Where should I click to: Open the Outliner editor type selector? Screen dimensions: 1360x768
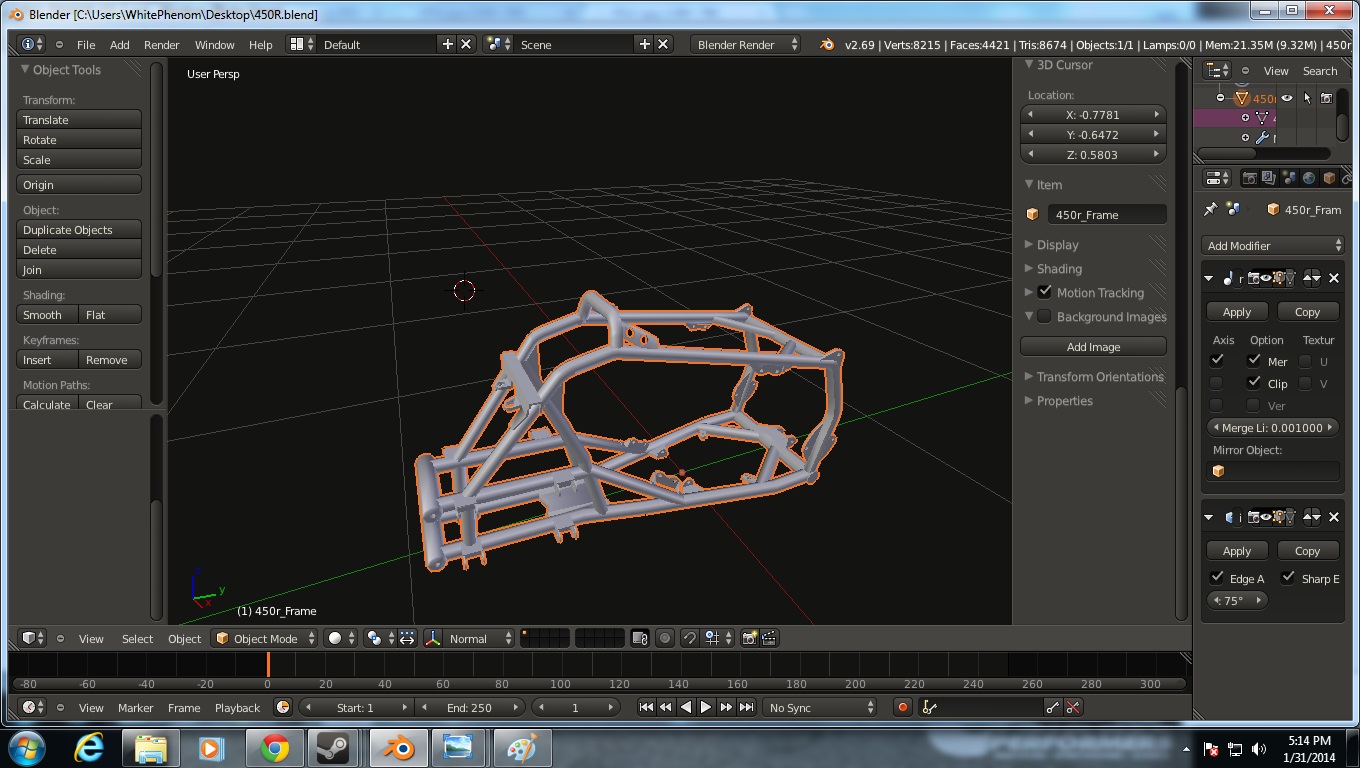[x=1217, y=70]
